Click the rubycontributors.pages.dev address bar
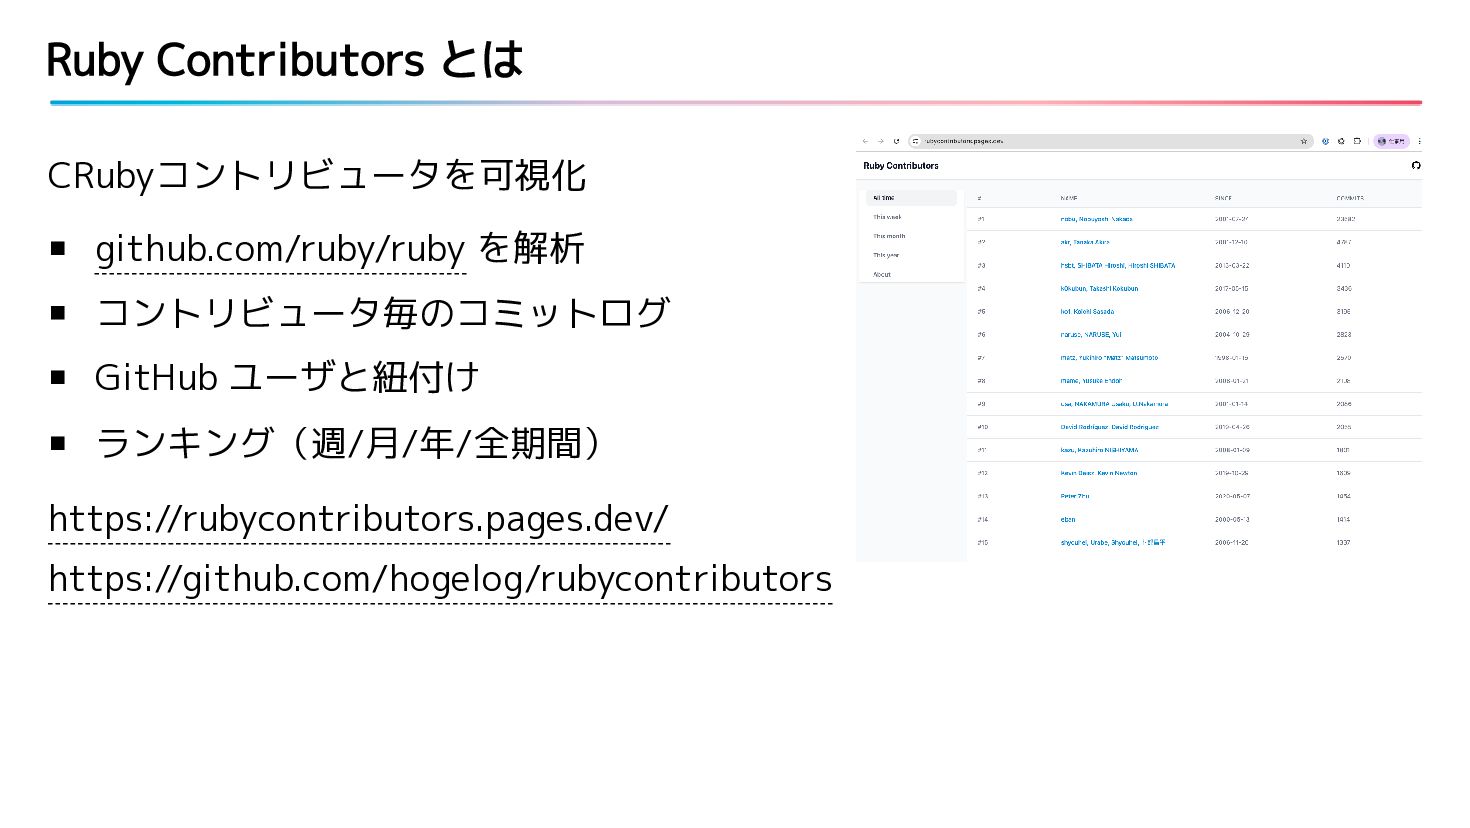The height and width of the screenshot is (828, 1470). point(1110,141)
